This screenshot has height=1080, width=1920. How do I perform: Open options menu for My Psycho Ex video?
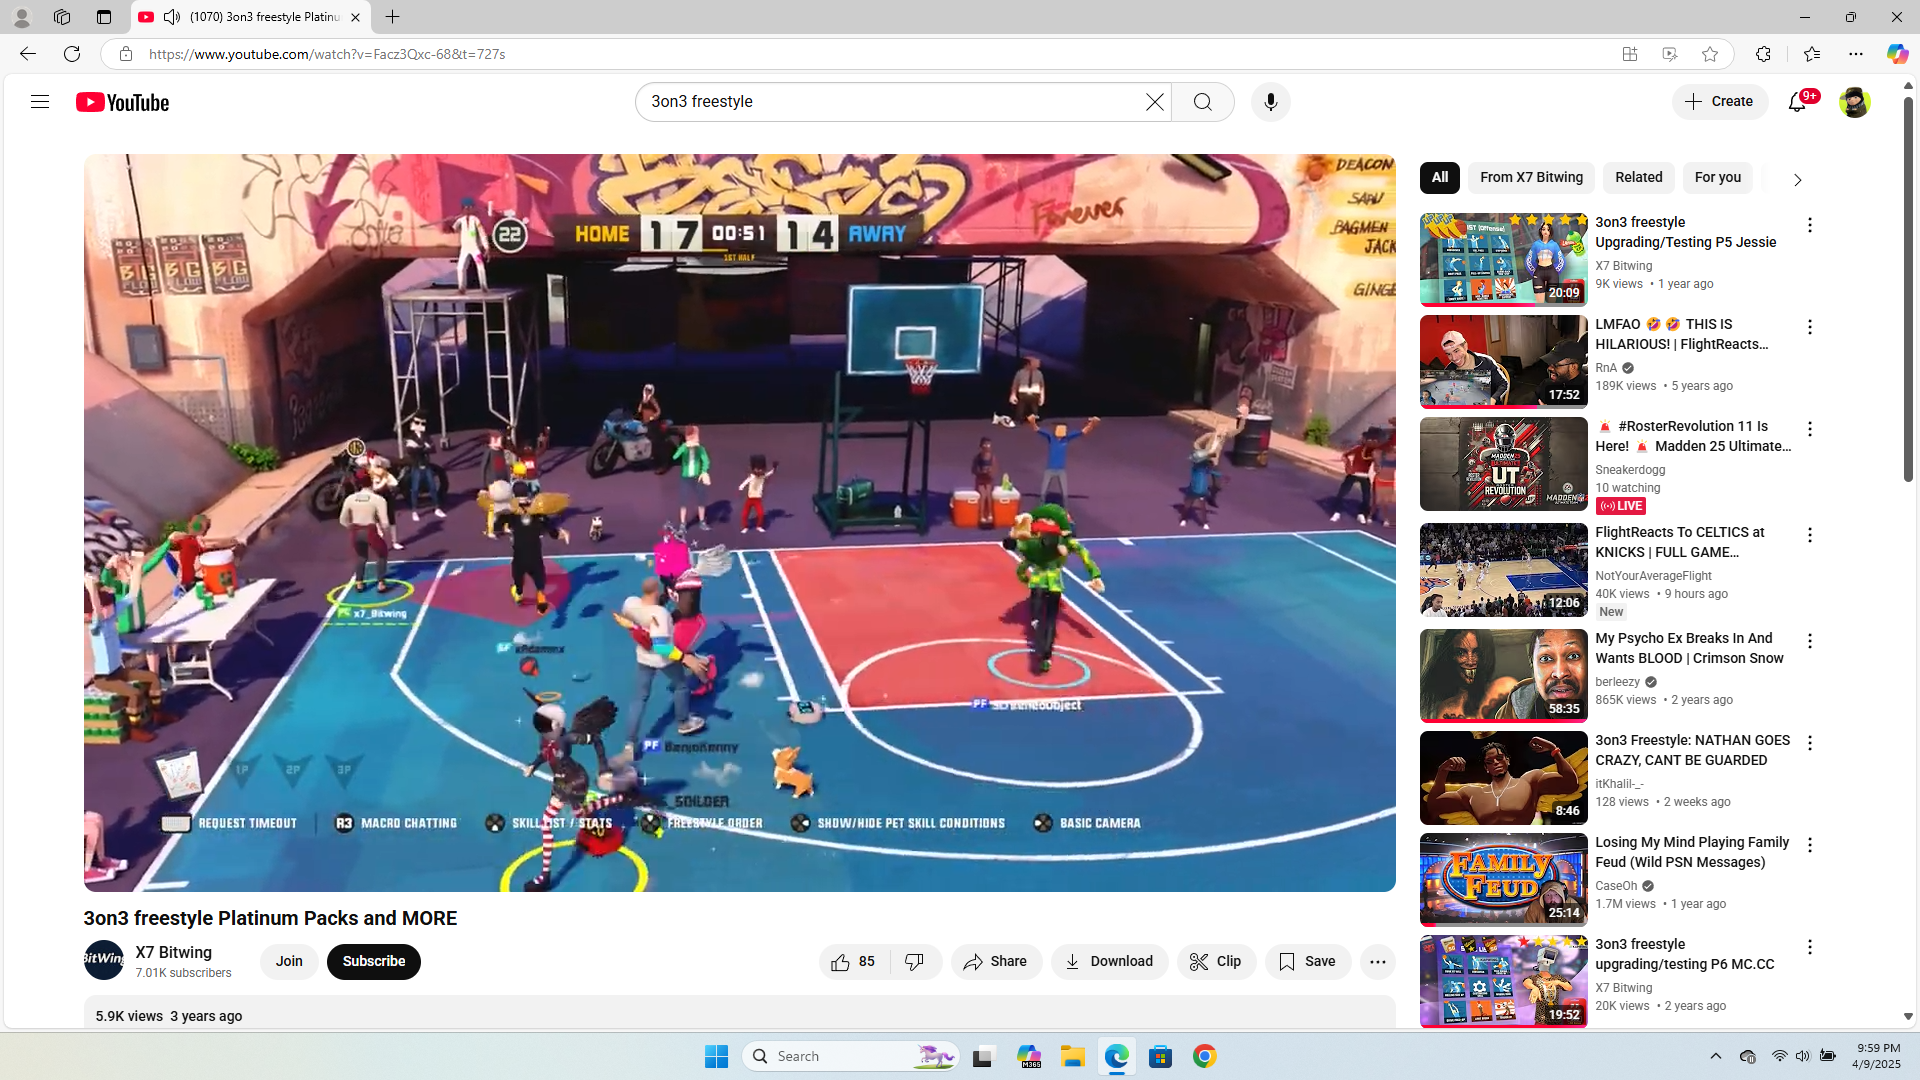pyautogui.click(x=1810, y=642)
